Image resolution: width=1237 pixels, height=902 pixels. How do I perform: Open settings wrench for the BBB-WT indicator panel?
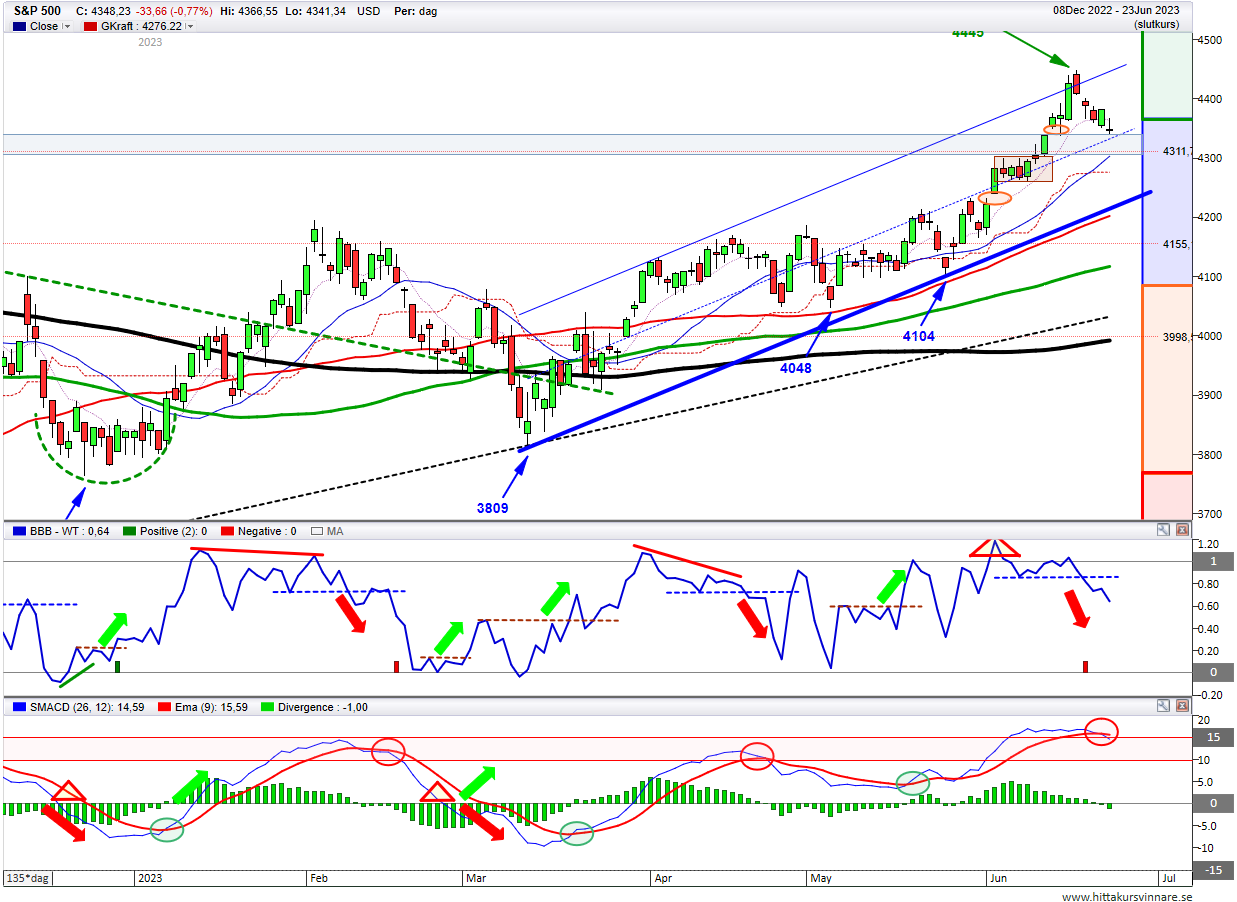(1164, 530)
